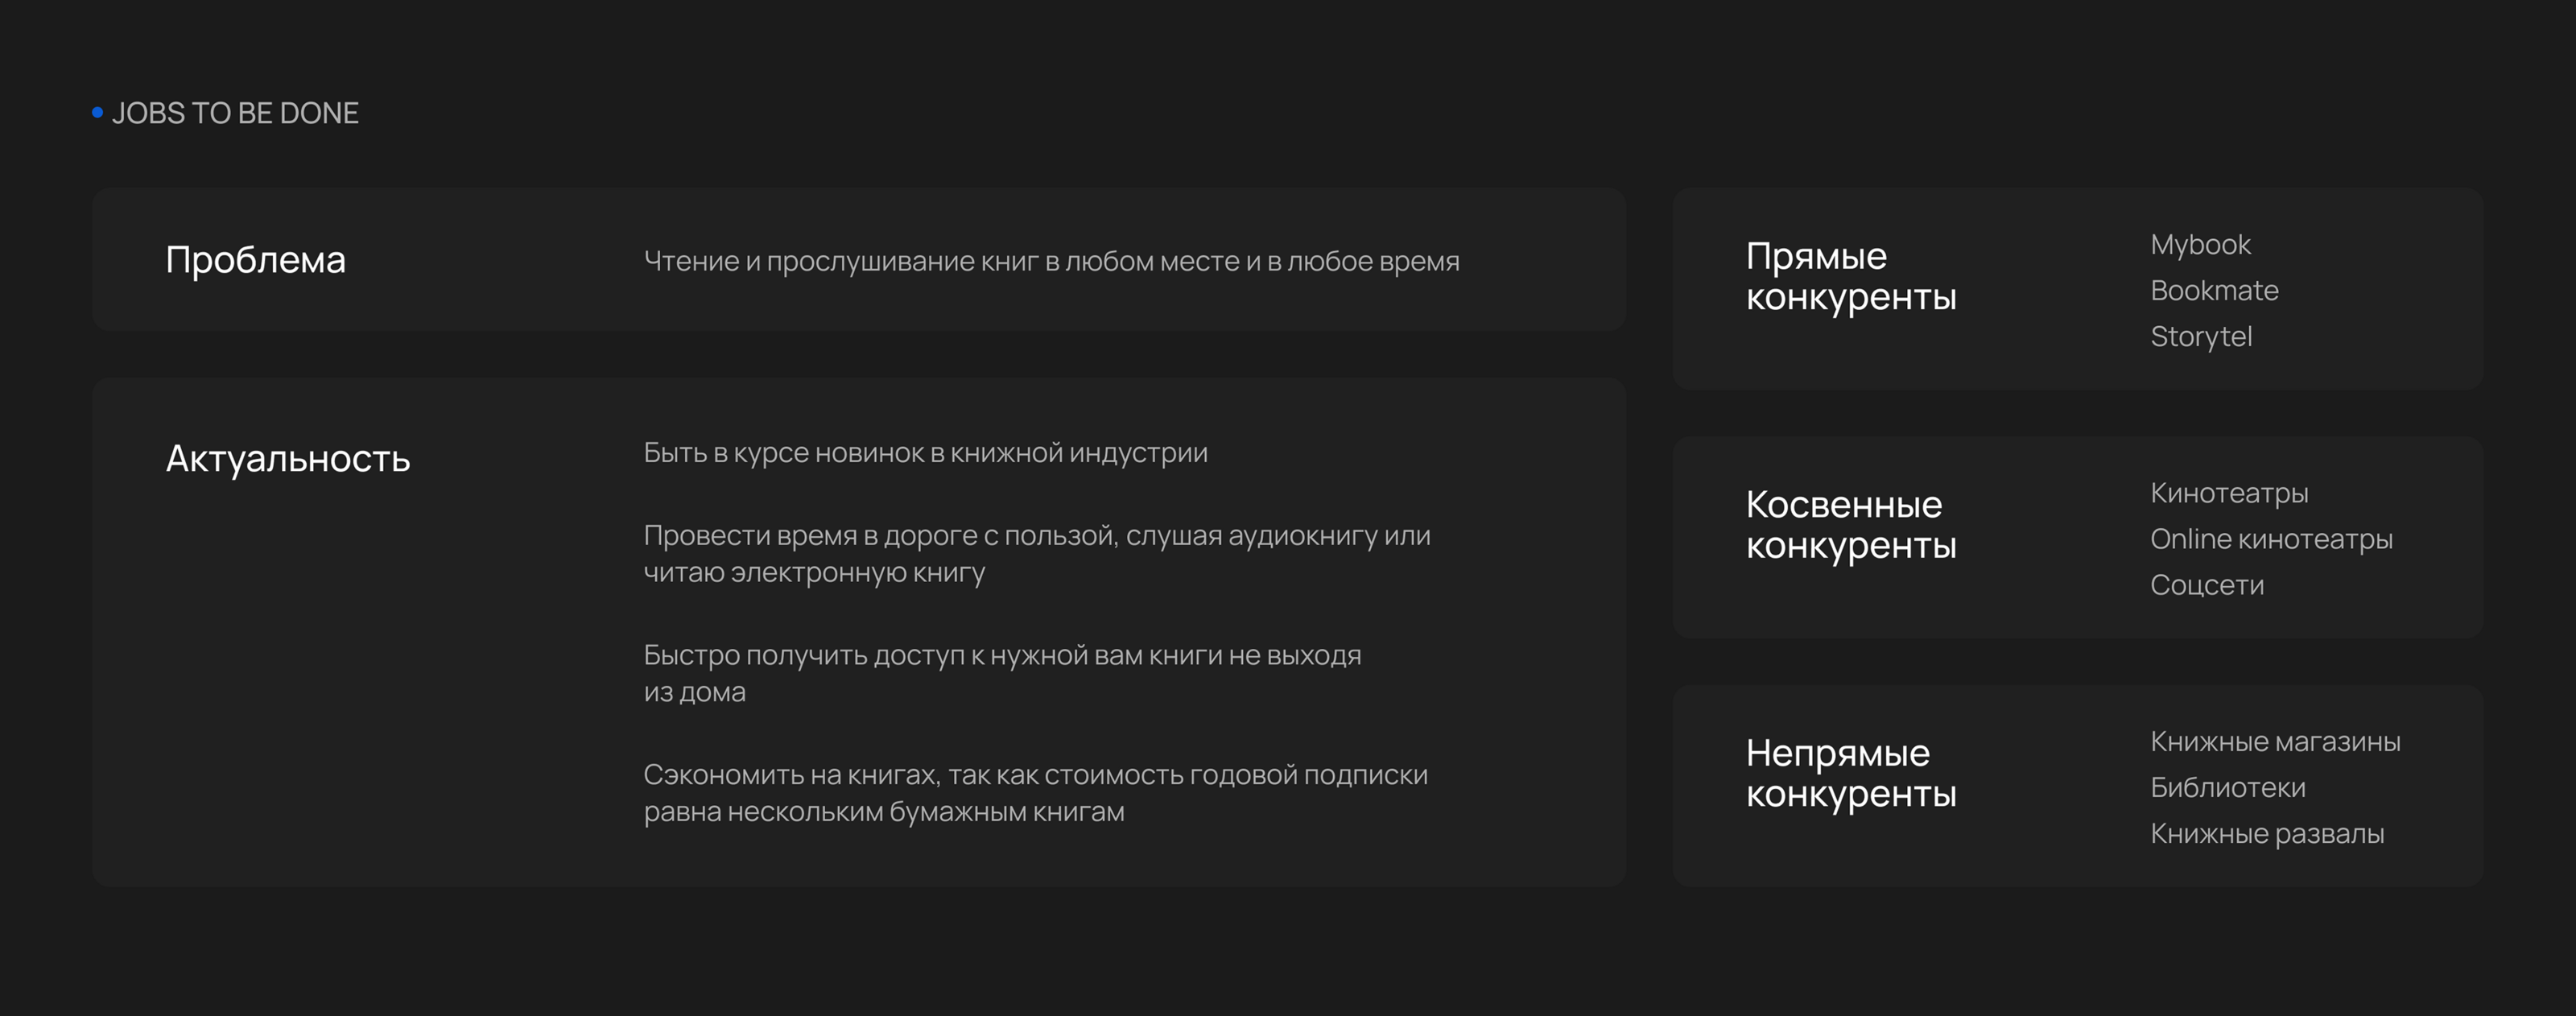Select the Кинотеатры list item
2576x1016 pixels.
click(2229, 493)
